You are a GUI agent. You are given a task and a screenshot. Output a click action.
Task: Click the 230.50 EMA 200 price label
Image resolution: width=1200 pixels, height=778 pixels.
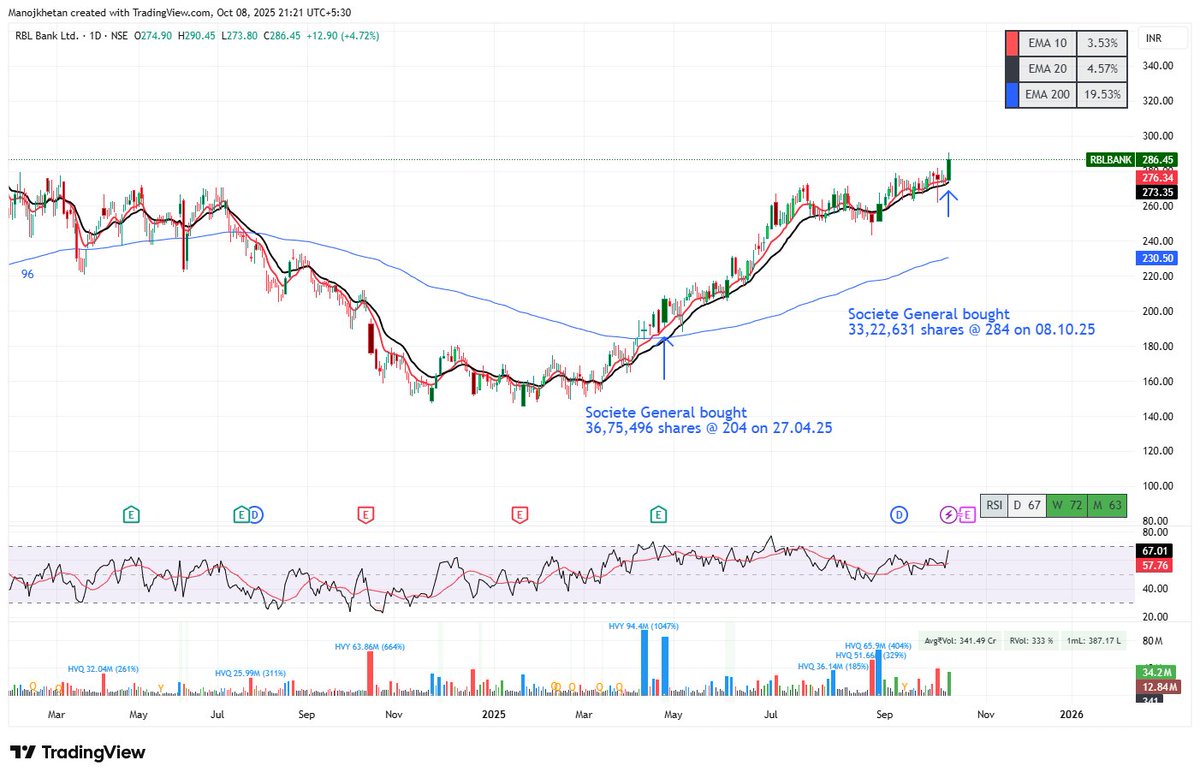point(1158,258)
